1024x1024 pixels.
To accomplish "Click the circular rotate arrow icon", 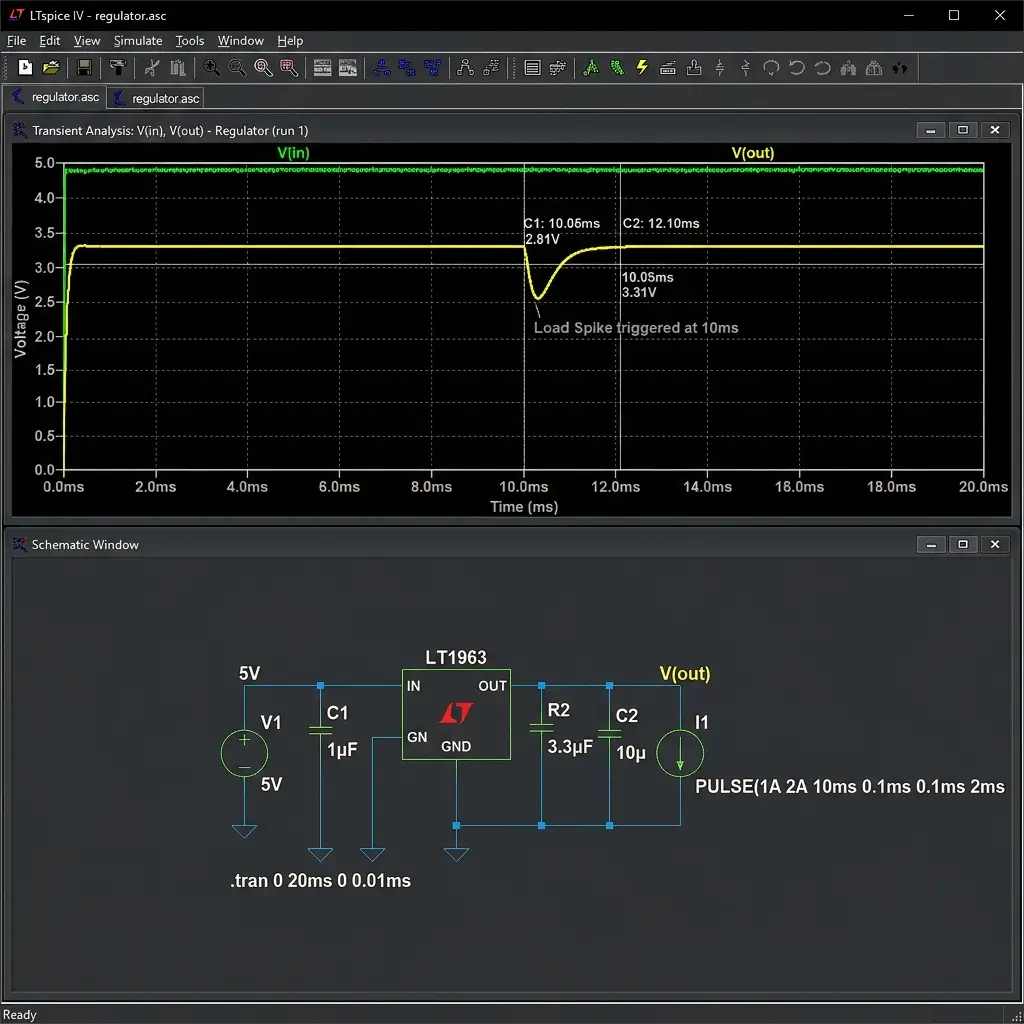I will [x=771, y=67].
